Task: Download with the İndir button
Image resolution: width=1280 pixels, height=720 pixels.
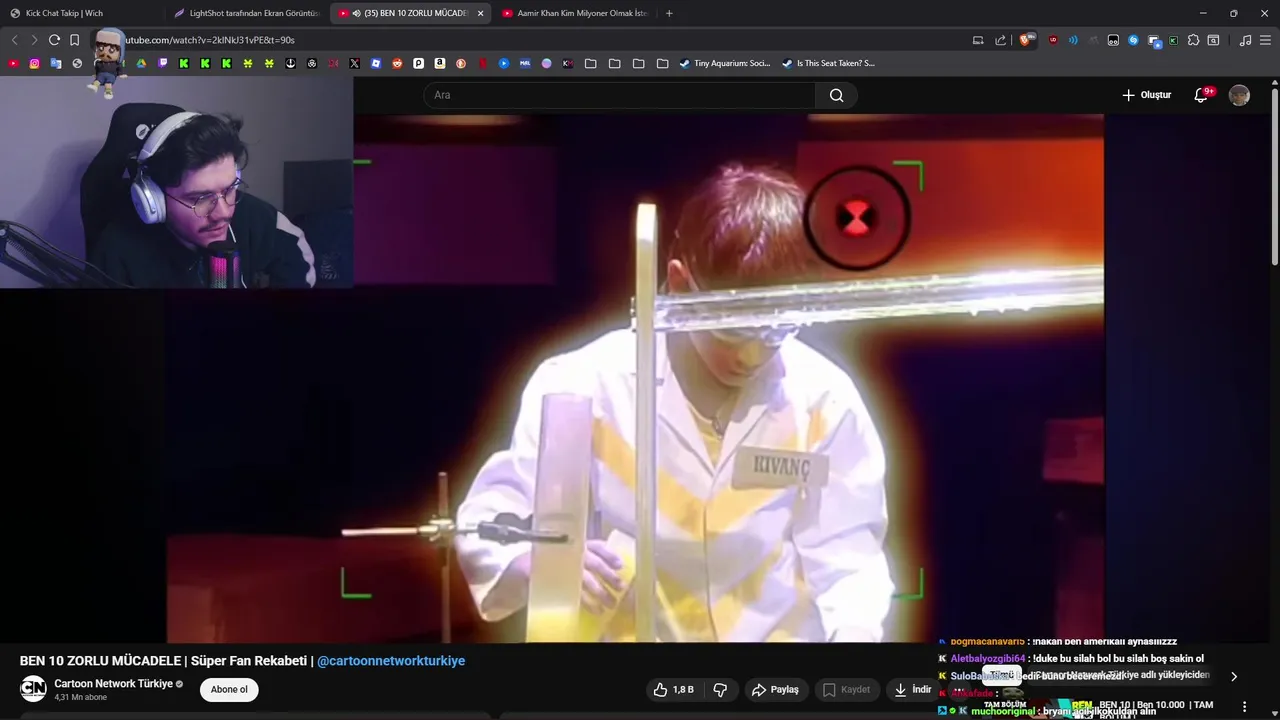Action: [912, 689]
